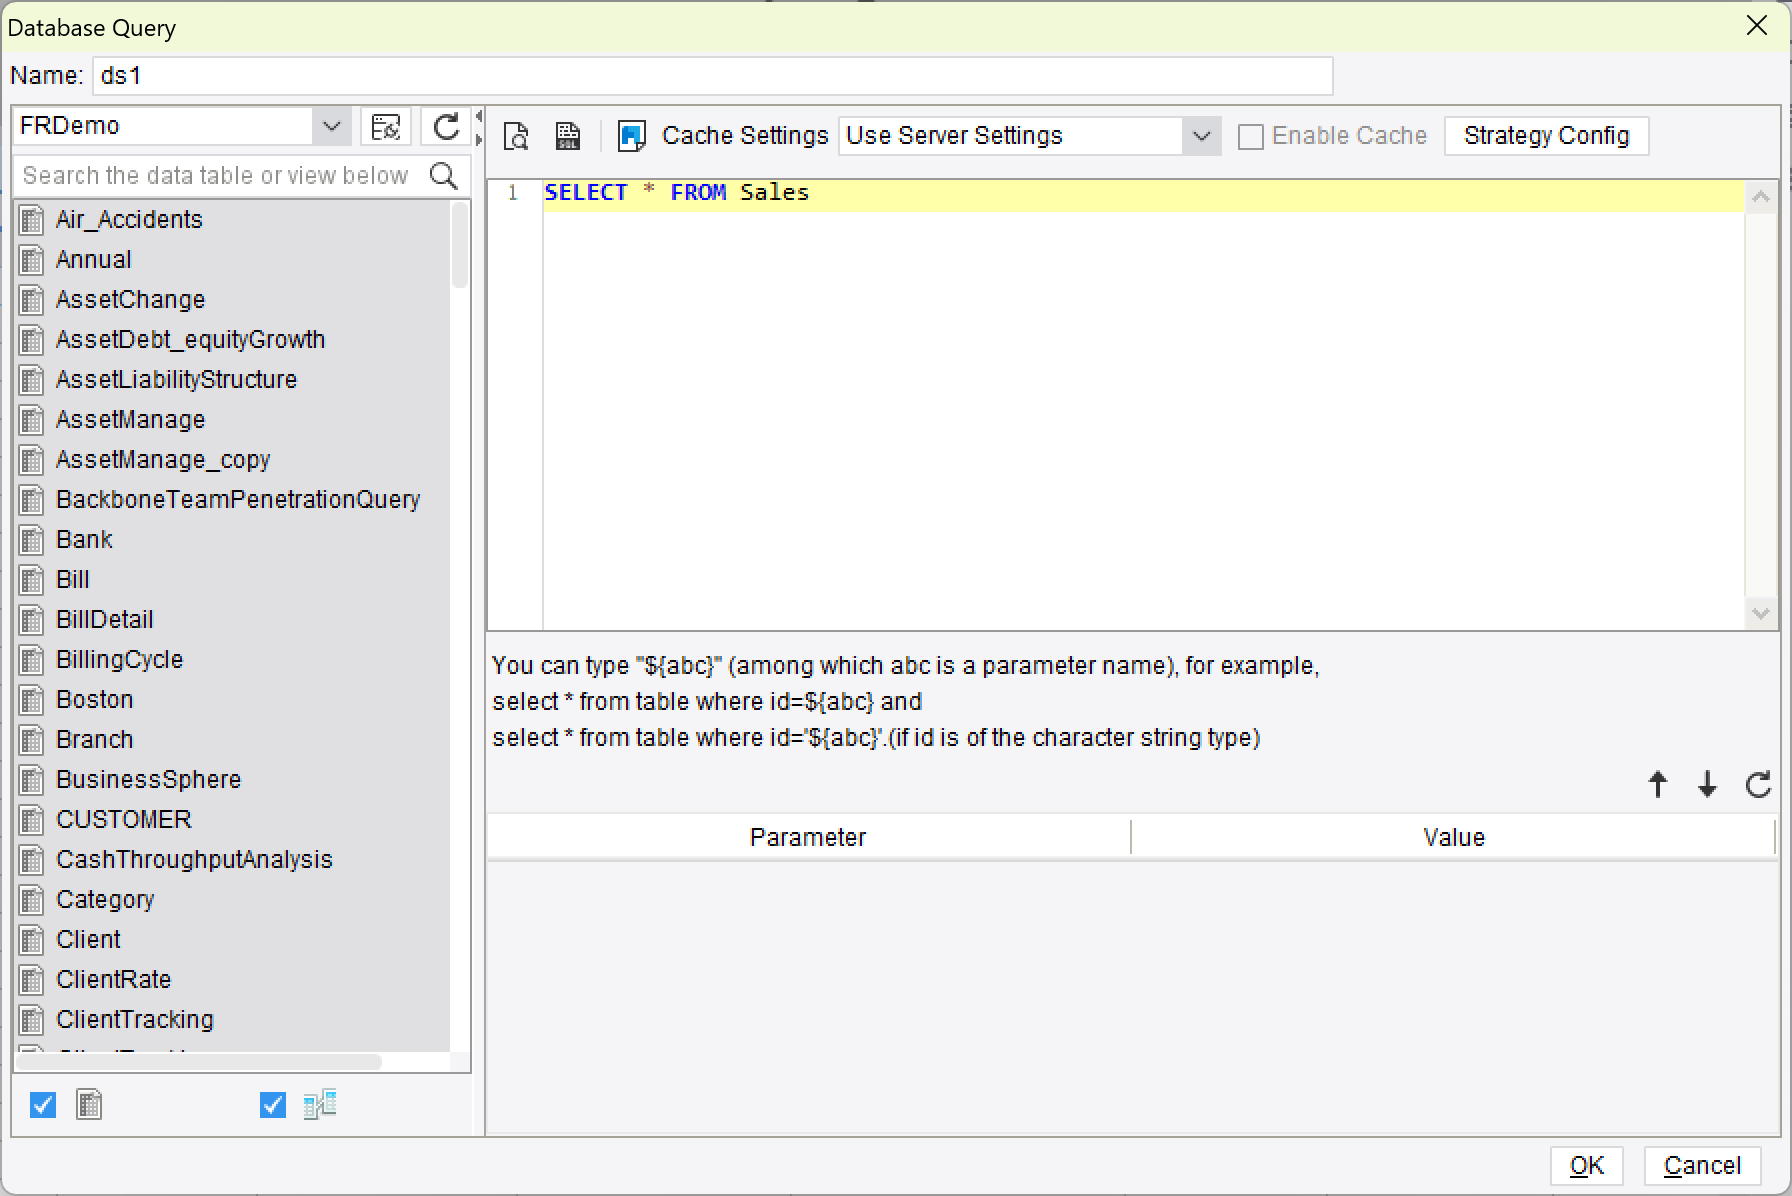1792x1196 pixels.
Task: Cancel the Database Query dialog
Action: [x=1701, y=1165]
